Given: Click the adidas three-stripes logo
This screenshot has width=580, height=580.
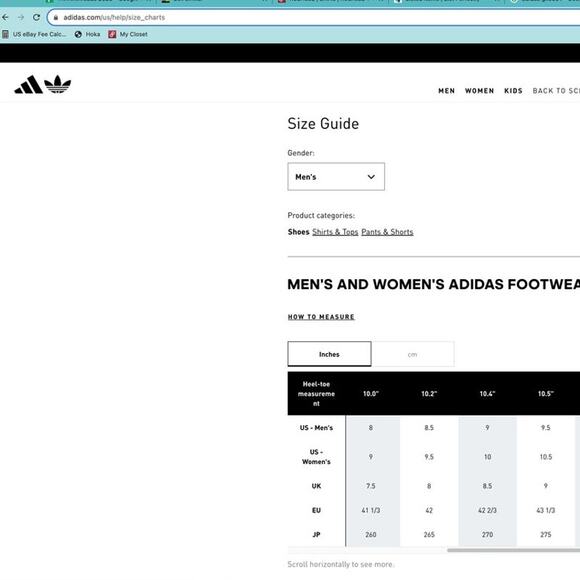Looking at the screenshot, I should 28,85.
